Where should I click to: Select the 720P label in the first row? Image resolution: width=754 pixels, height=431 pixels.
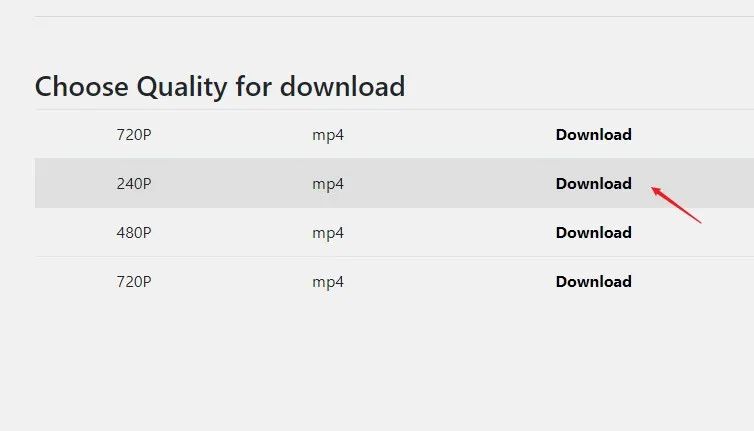[x=134, y=134]
